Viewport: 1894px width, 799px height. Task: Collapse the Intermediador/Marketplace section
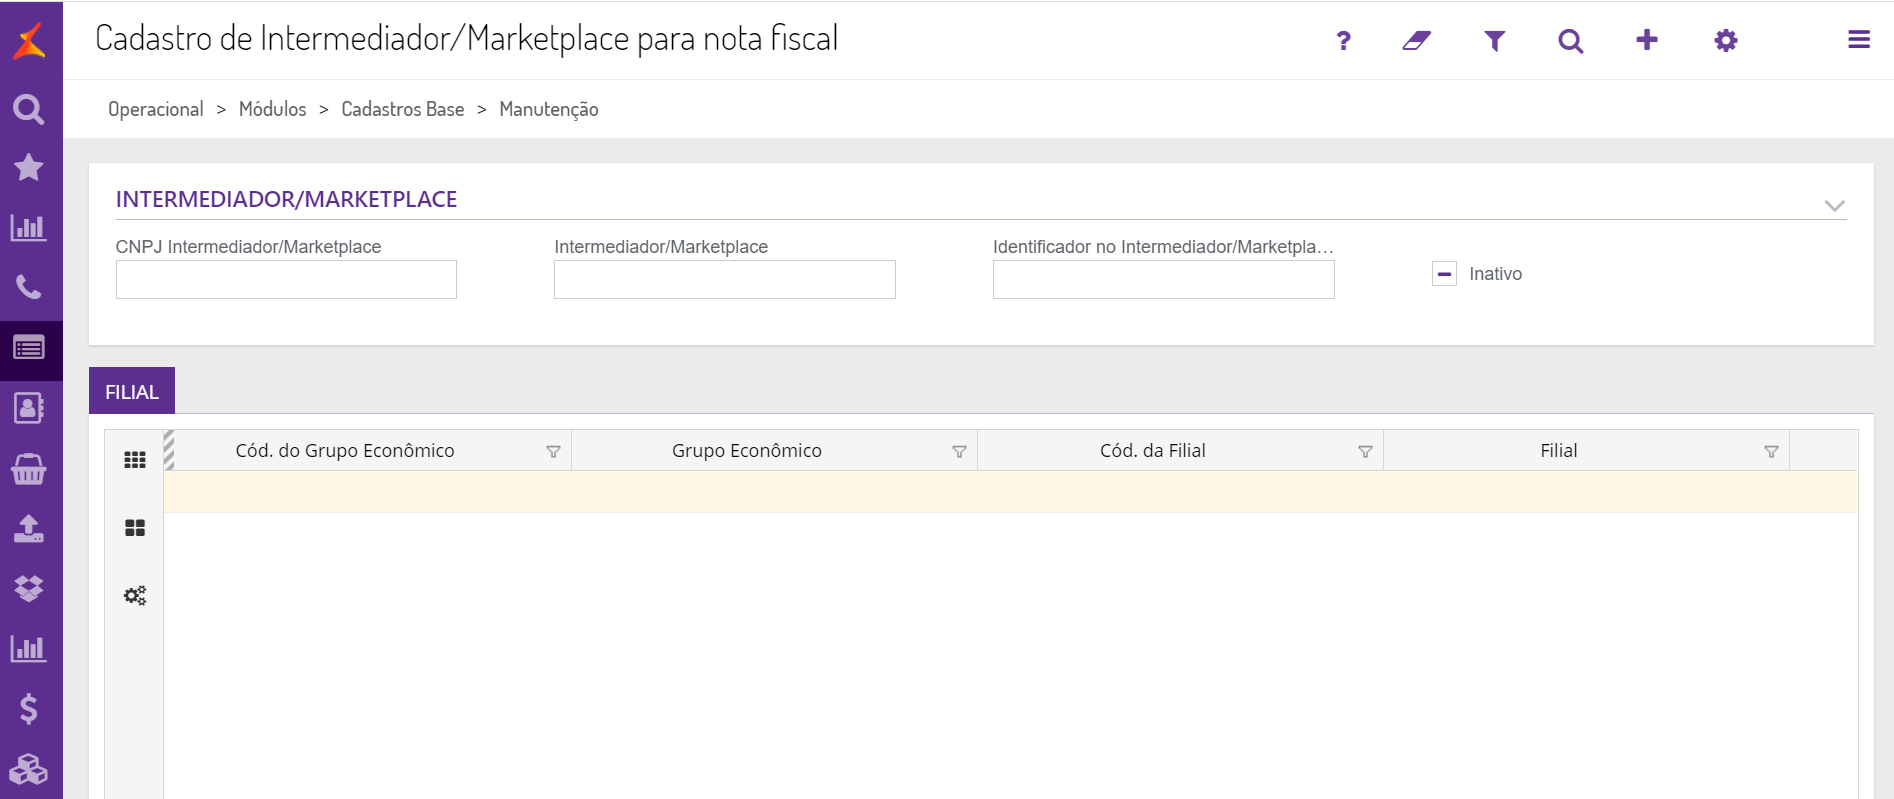tap(1833, 205)
